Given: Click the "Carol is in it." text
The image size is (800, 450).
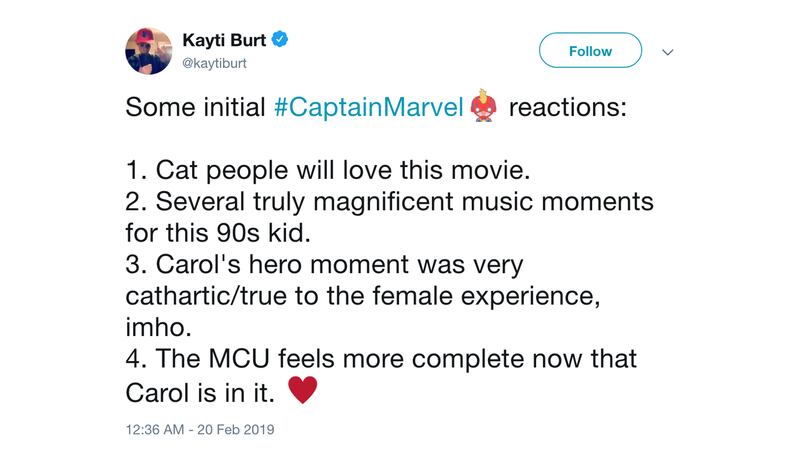Looking at the screenshot, I should point(200,392).
